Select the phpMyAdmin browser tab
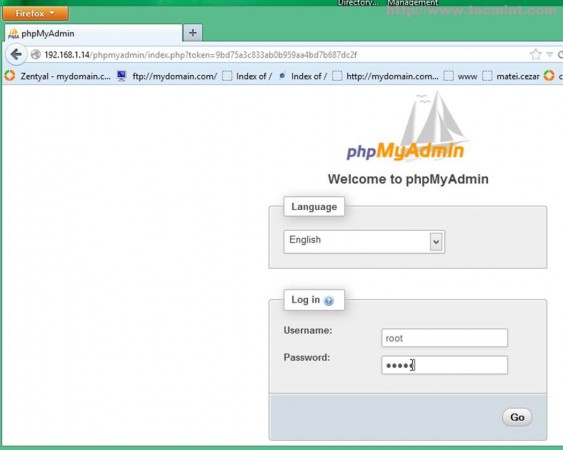This screenshot has width=563, height=450. click(x=94, y=33)
